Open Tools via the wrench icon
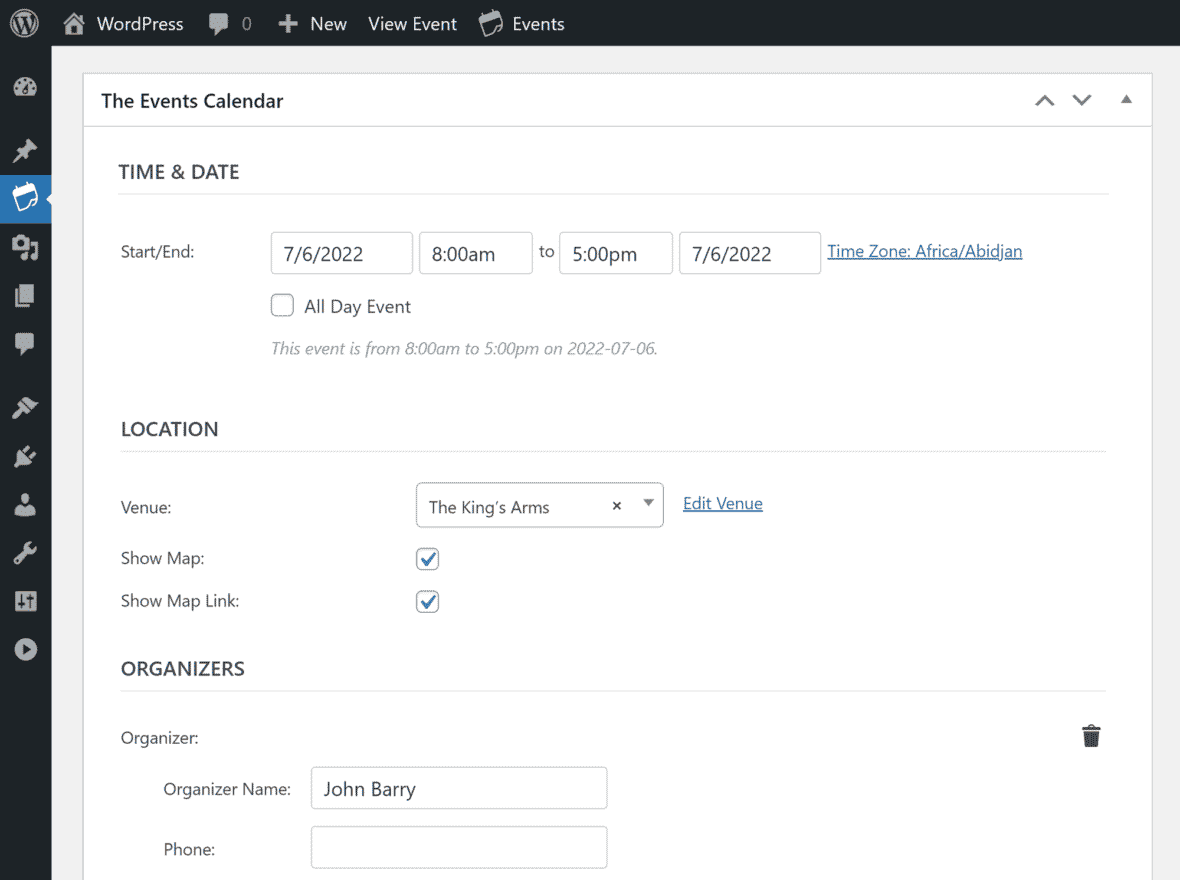The image size is (1180, 880). point(25,553)
